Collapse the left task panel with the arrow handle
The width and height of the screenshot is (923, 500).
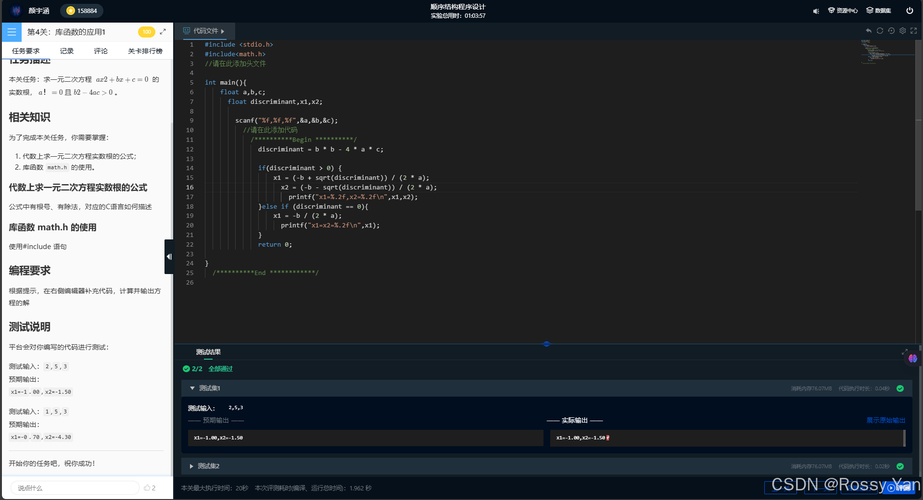tap(169, 257)
